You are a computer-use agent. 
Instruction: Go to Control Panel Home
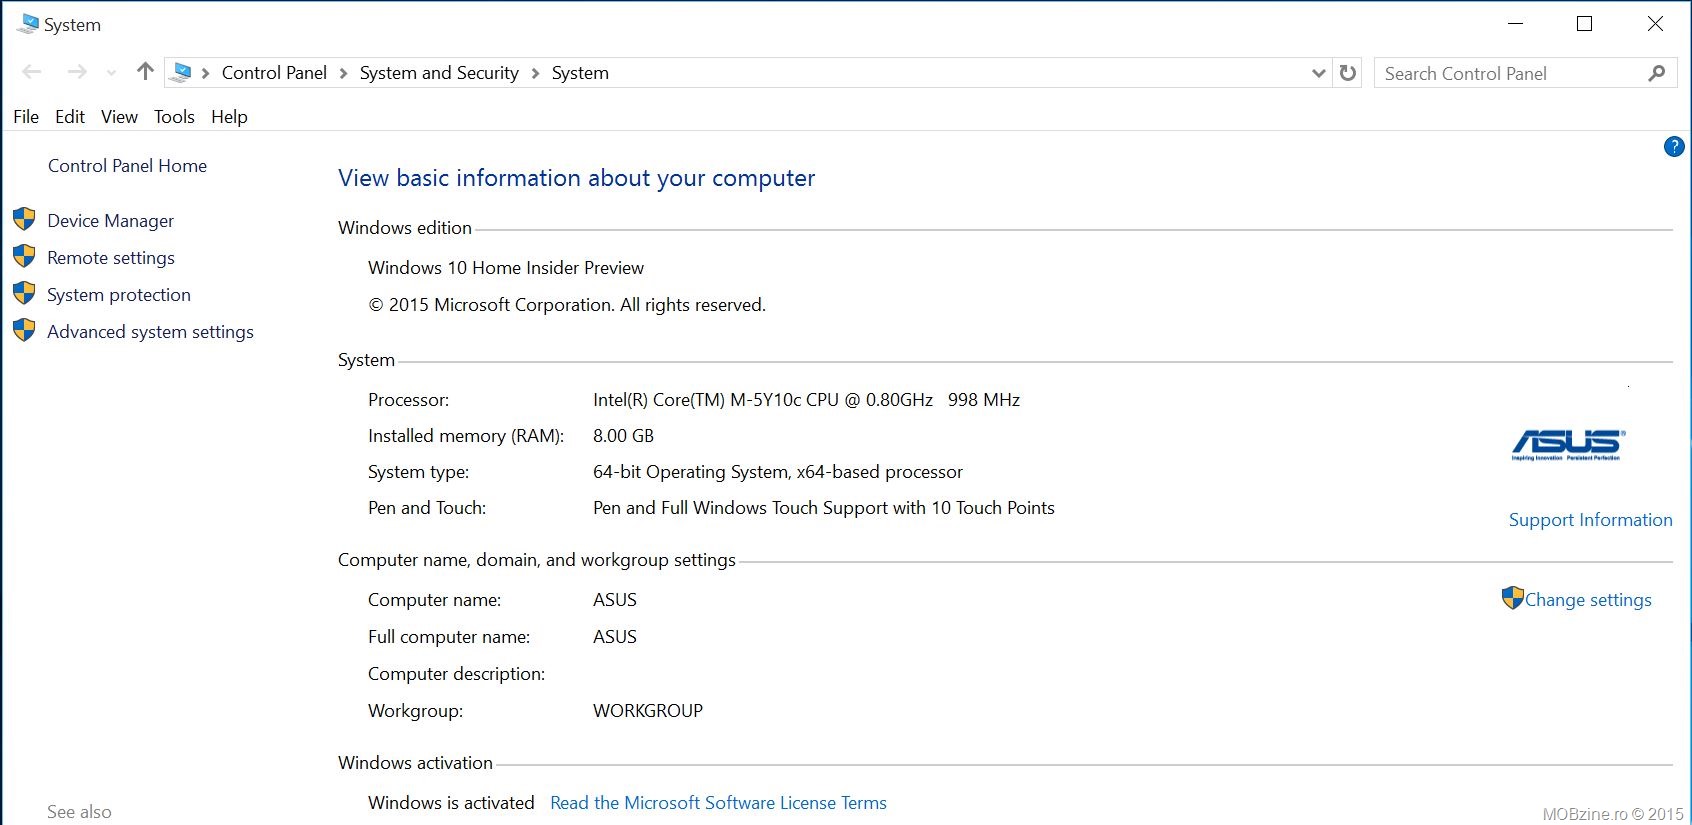click(127, 166)
